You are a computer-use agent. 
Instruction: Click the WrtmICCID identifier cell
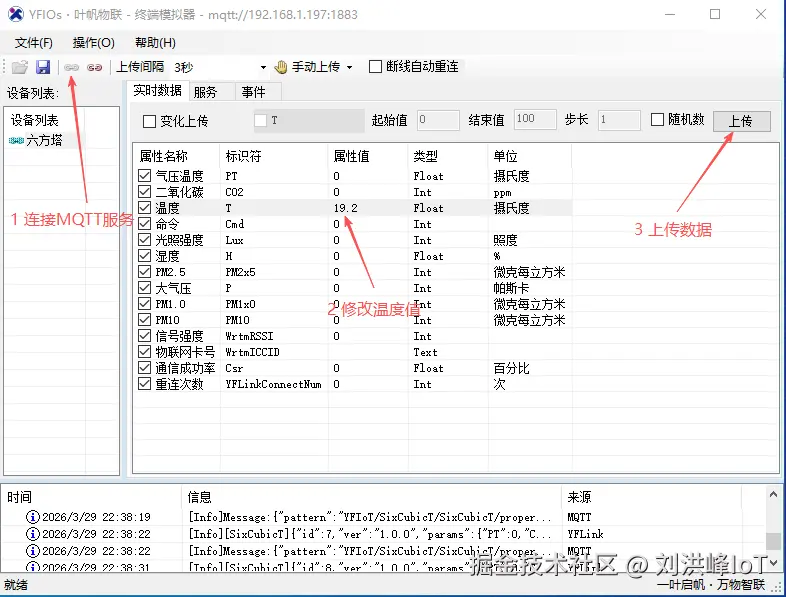(x=252, y=352)
